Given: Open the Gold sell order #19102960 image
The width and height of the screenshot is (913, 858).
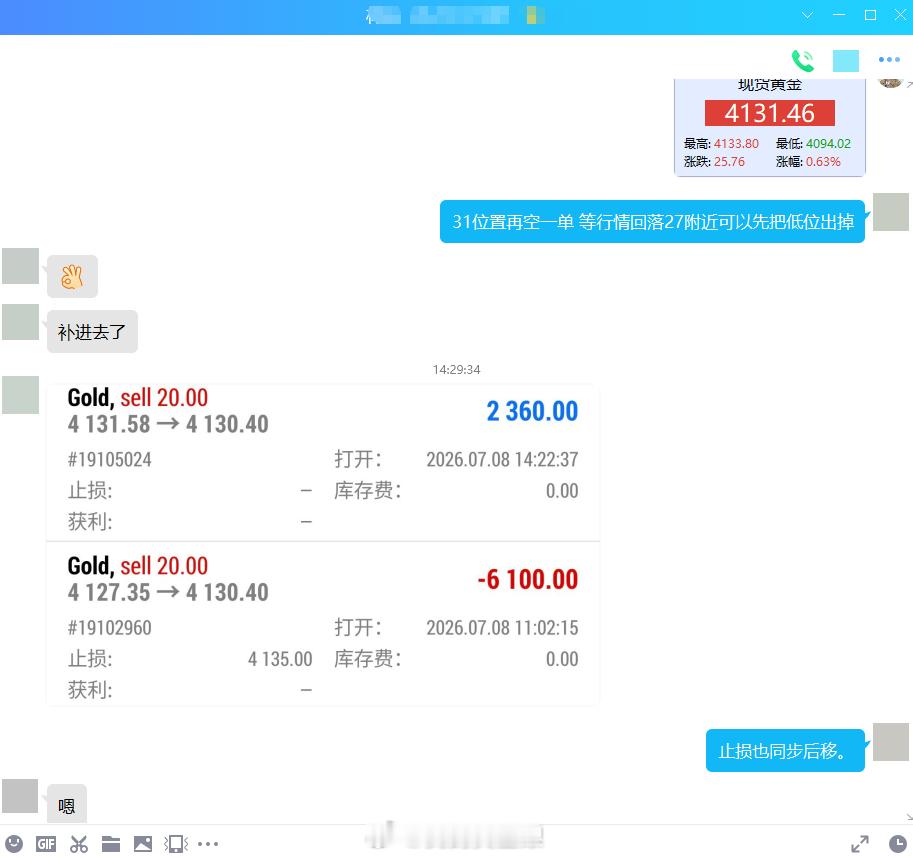Looking at the screenshot, I should pos(323,624).
